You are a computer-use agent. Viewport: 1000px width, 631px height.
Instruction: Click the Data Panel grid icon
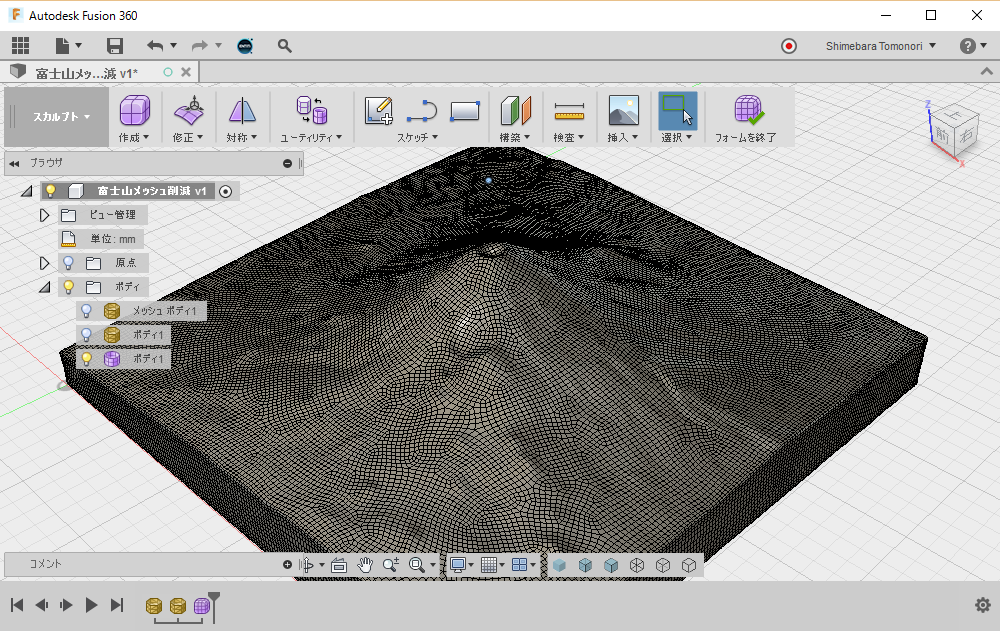click(20, 46)
